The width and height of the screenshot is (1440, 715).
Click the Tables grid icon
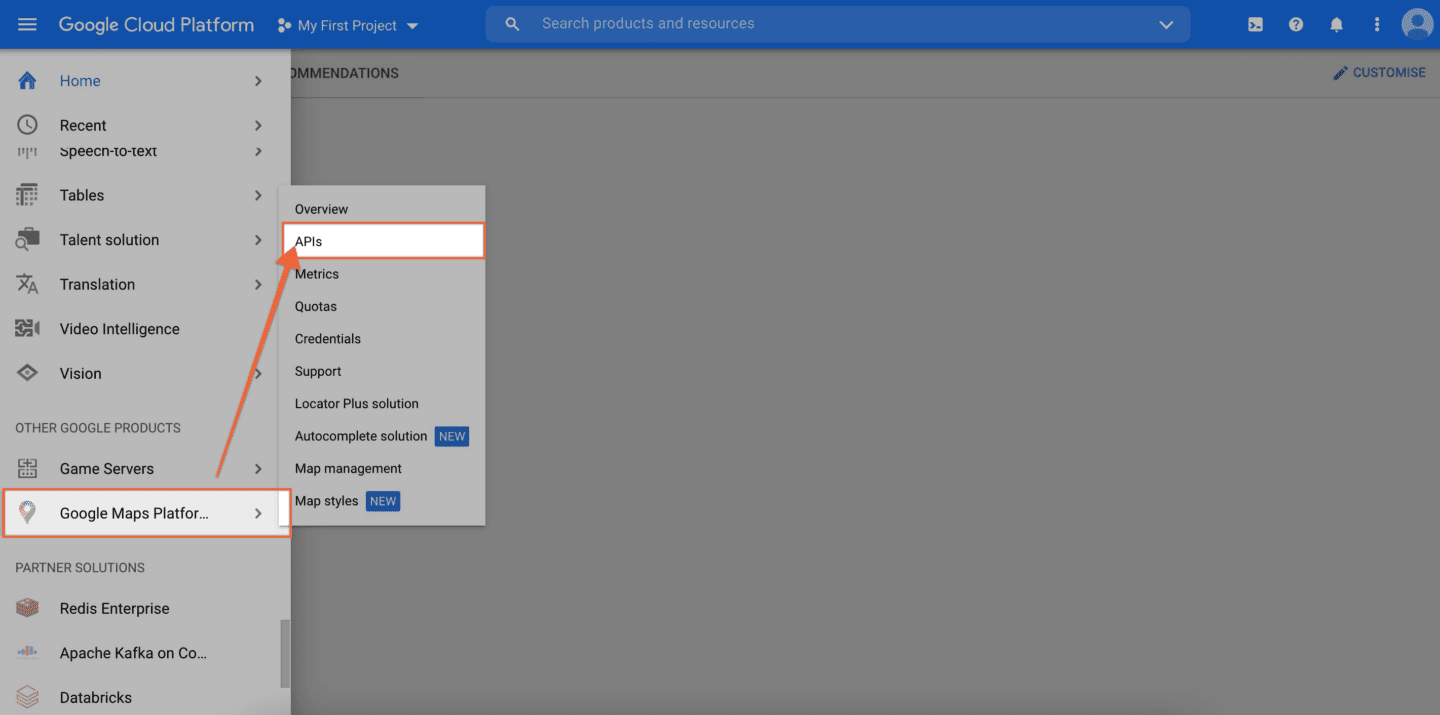coord(27,195)
